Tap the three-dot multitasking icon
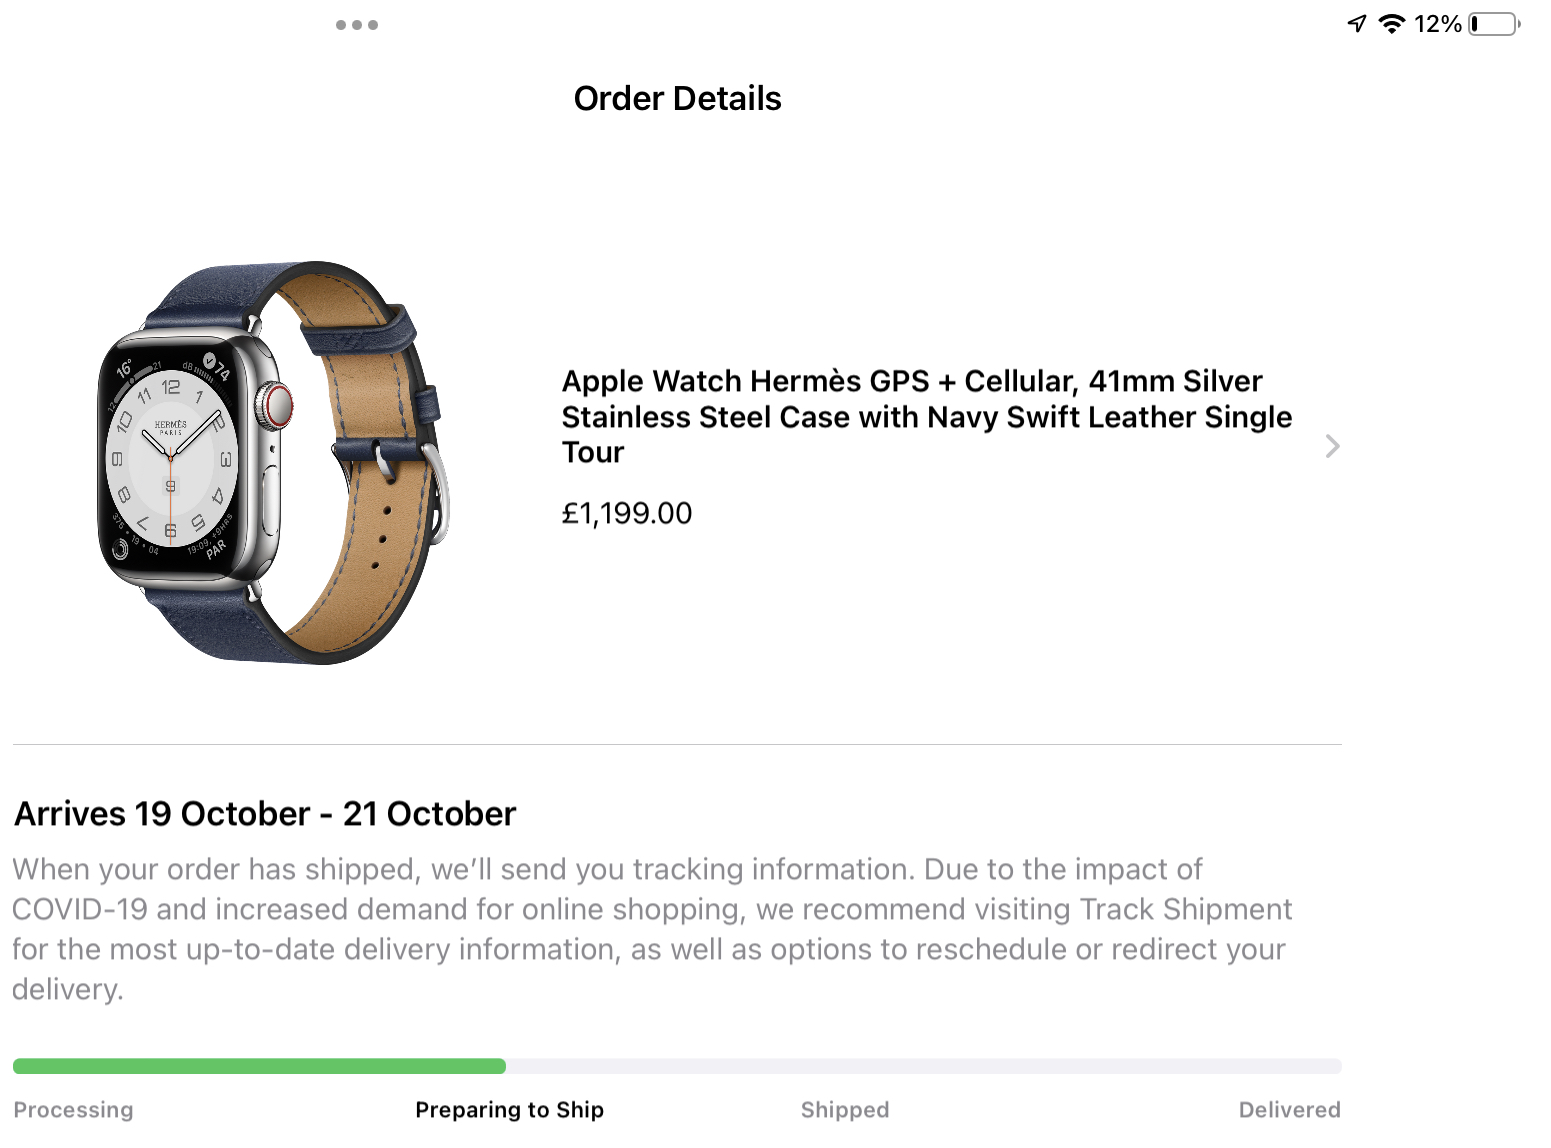The height and width of the screenshot is (1148, 1551). coord(357,25)
